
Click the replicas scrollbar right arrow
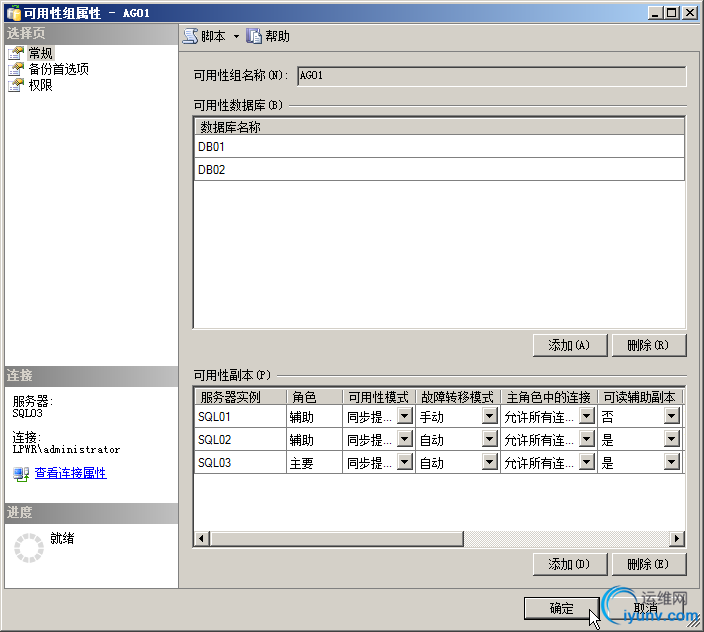click(677, 538)
